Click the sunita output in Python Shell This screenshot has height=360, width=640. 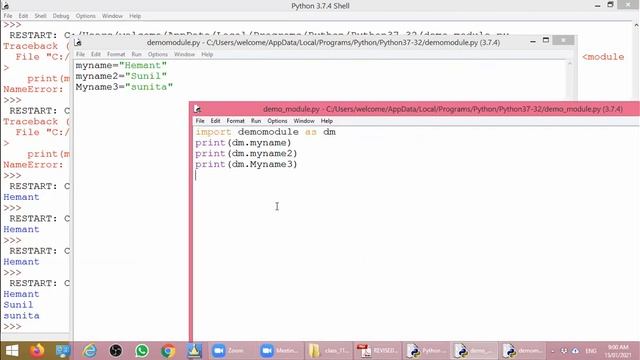pyautogui.click(x=22, y=316)
